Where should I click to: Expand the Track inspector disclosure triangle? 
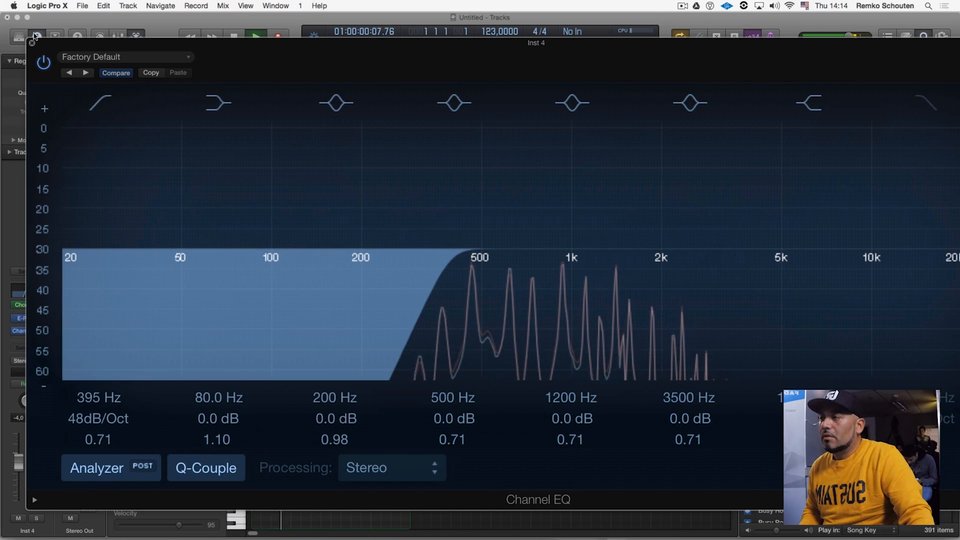tap(9, 152)
